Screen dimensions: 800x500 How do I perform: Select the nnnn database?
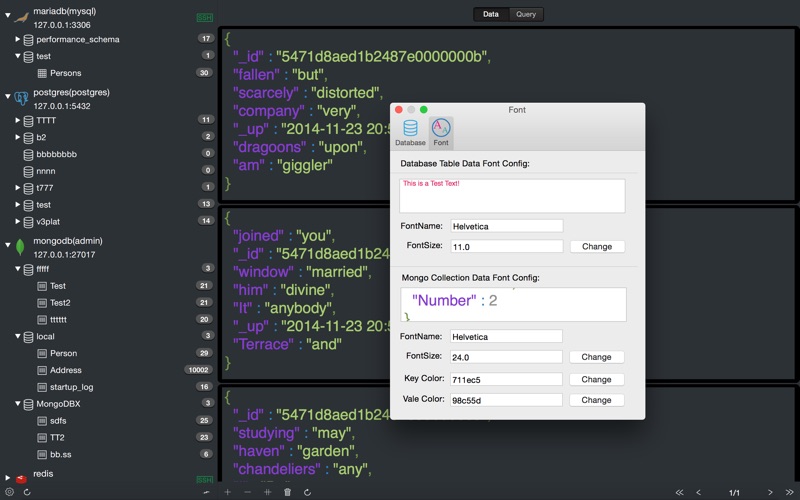pos(45,171)
